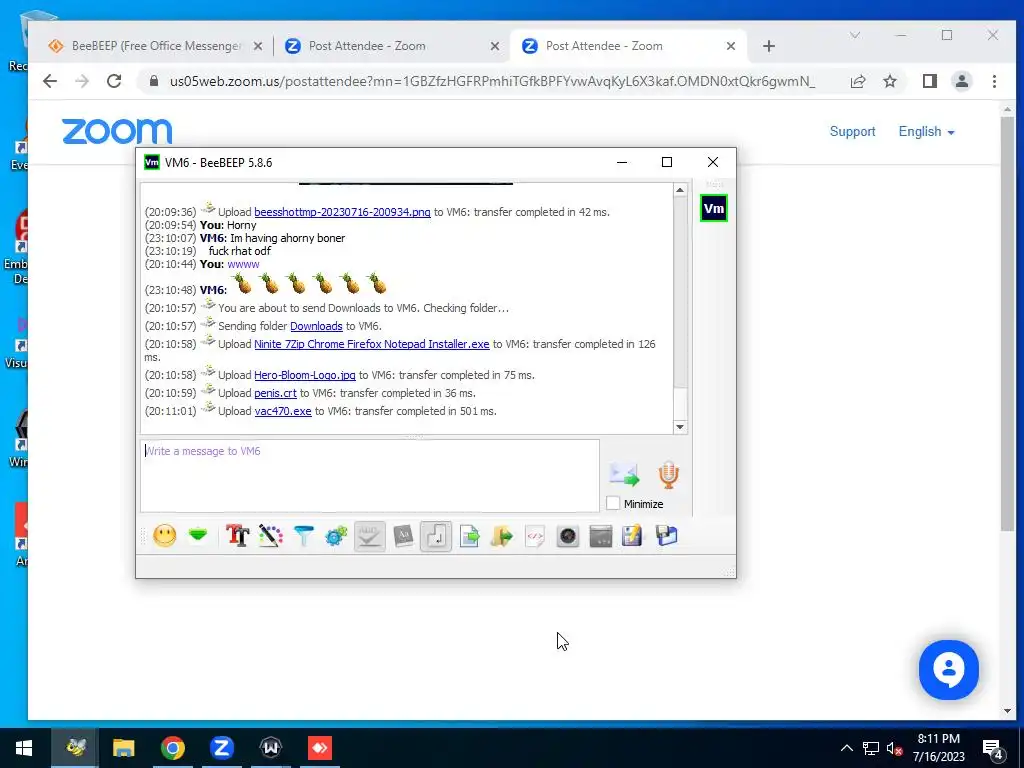Click the dark window panel toolbar icon
This screenshot has width=1024, height=768.
click(601, 536)
